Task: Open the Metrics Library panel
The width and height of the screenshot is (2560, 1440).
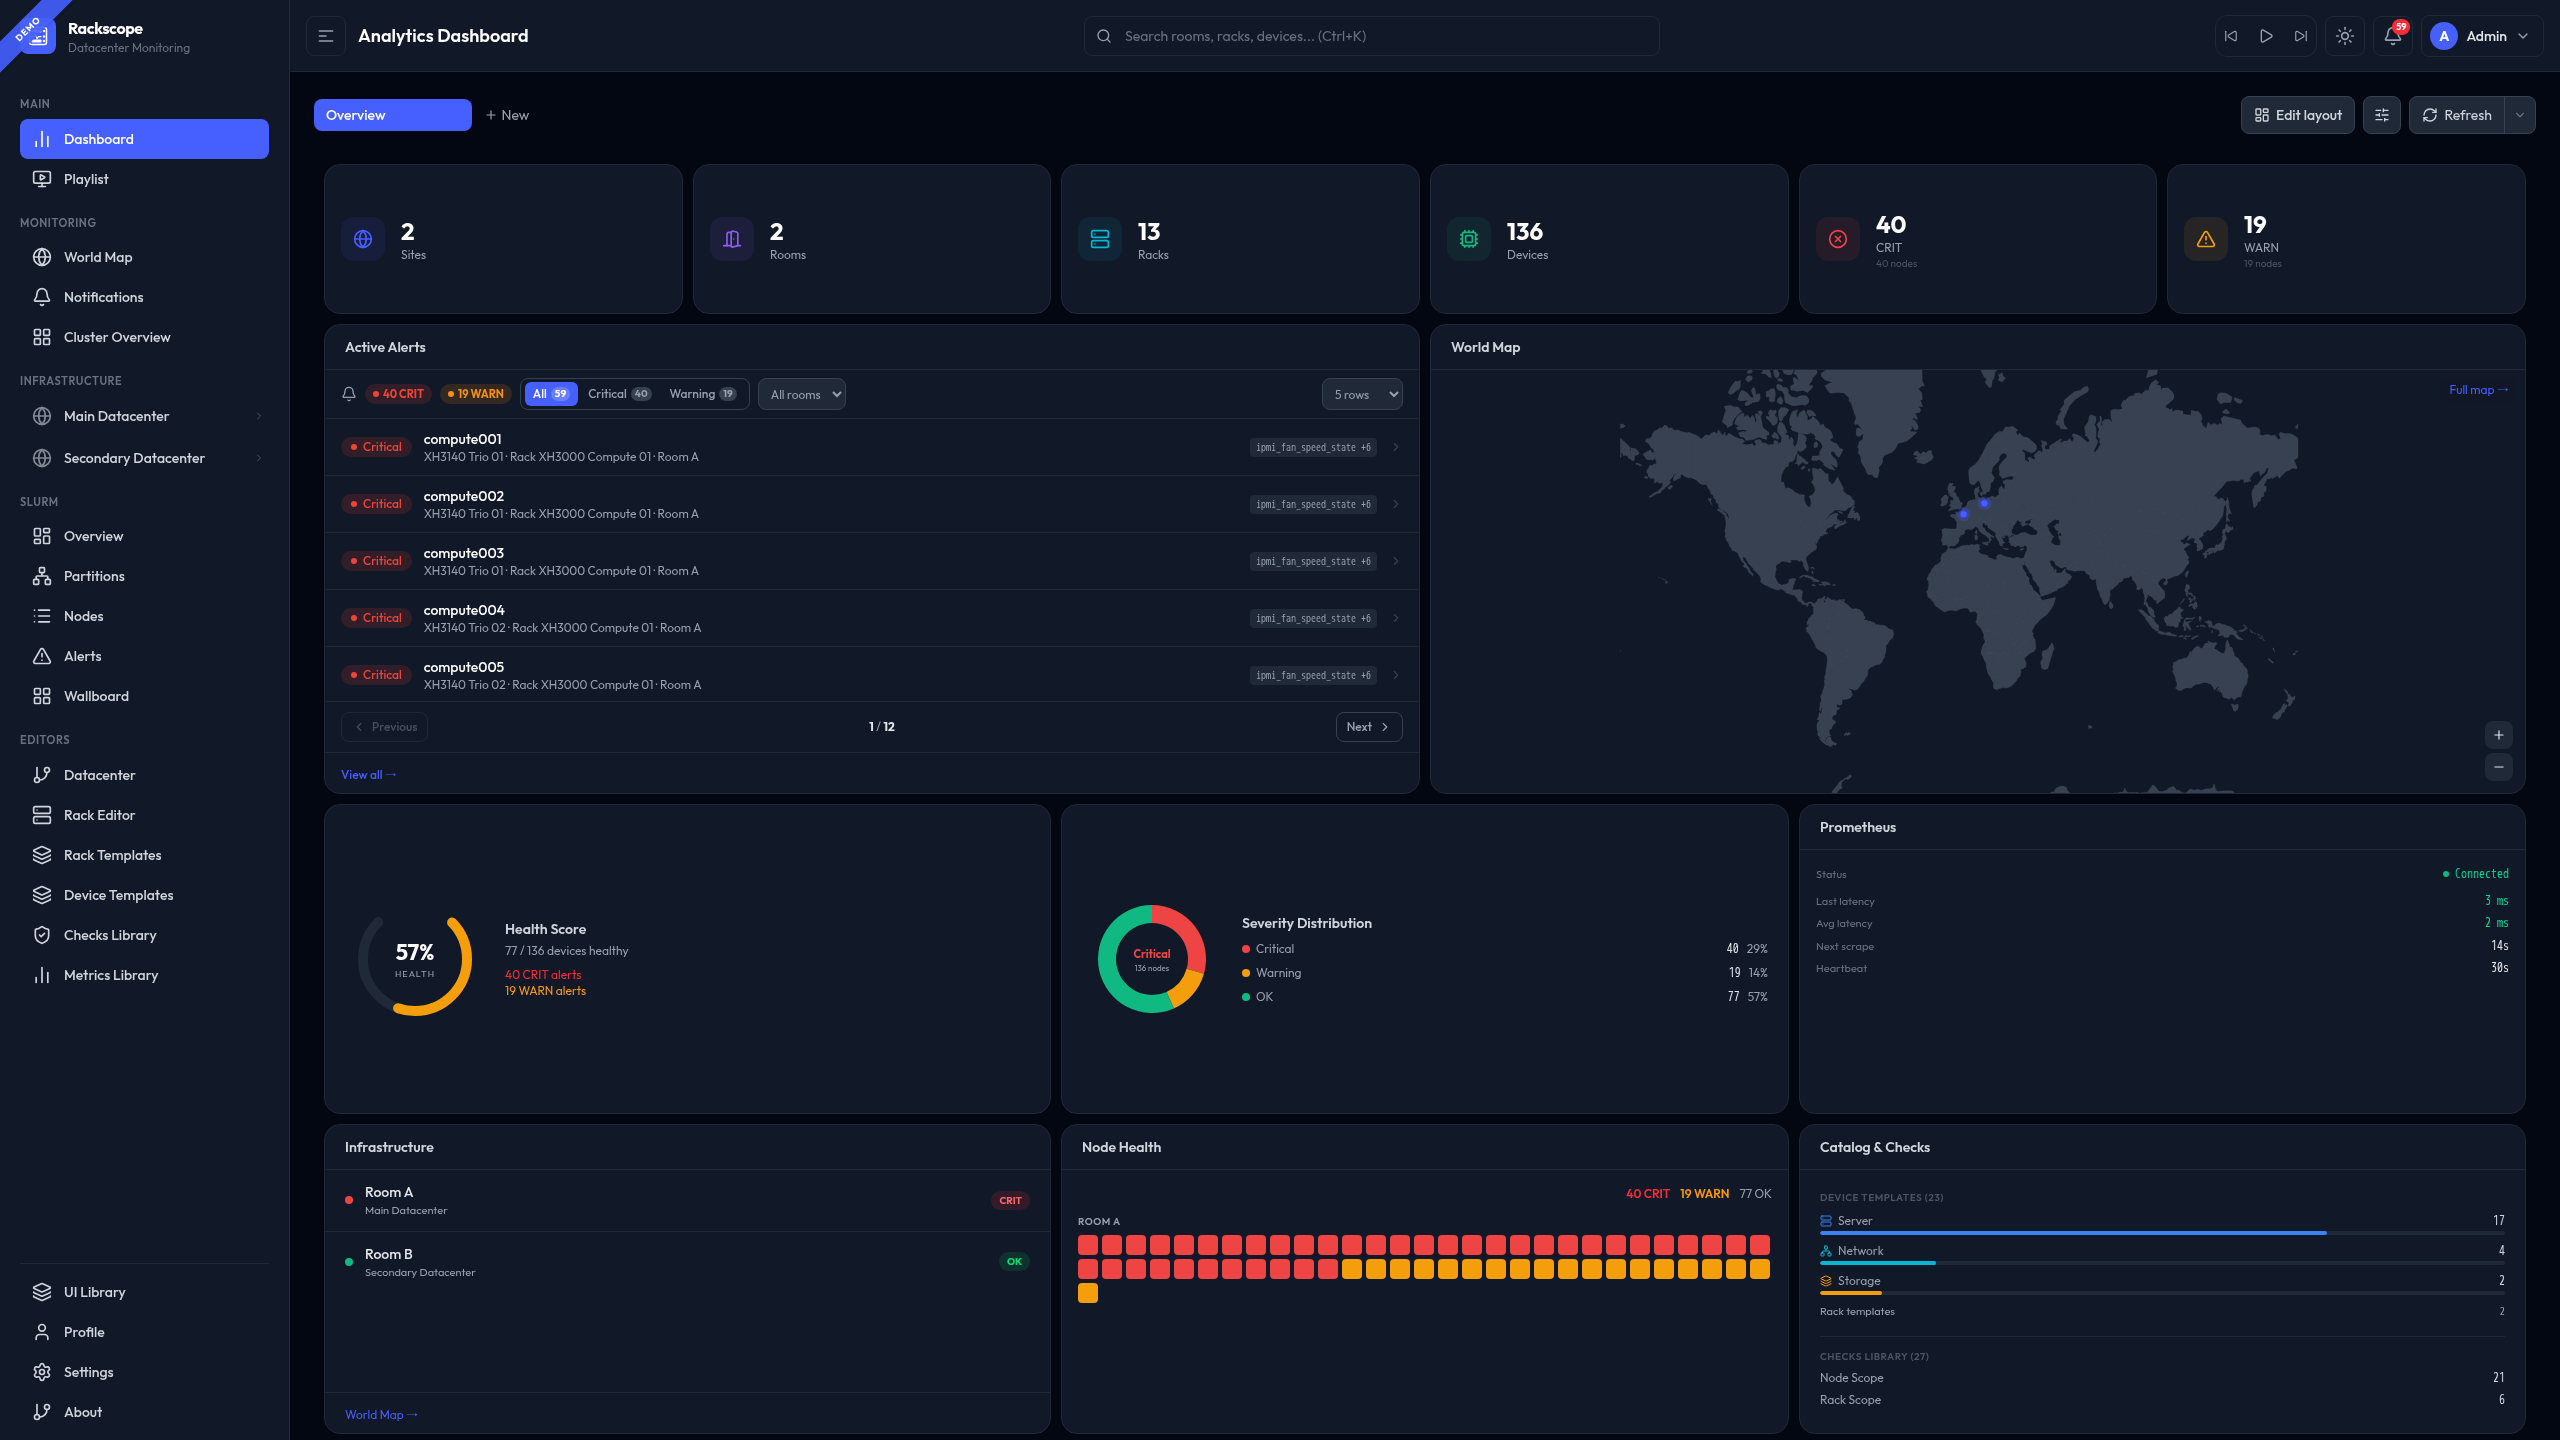Action: [111, 975]
